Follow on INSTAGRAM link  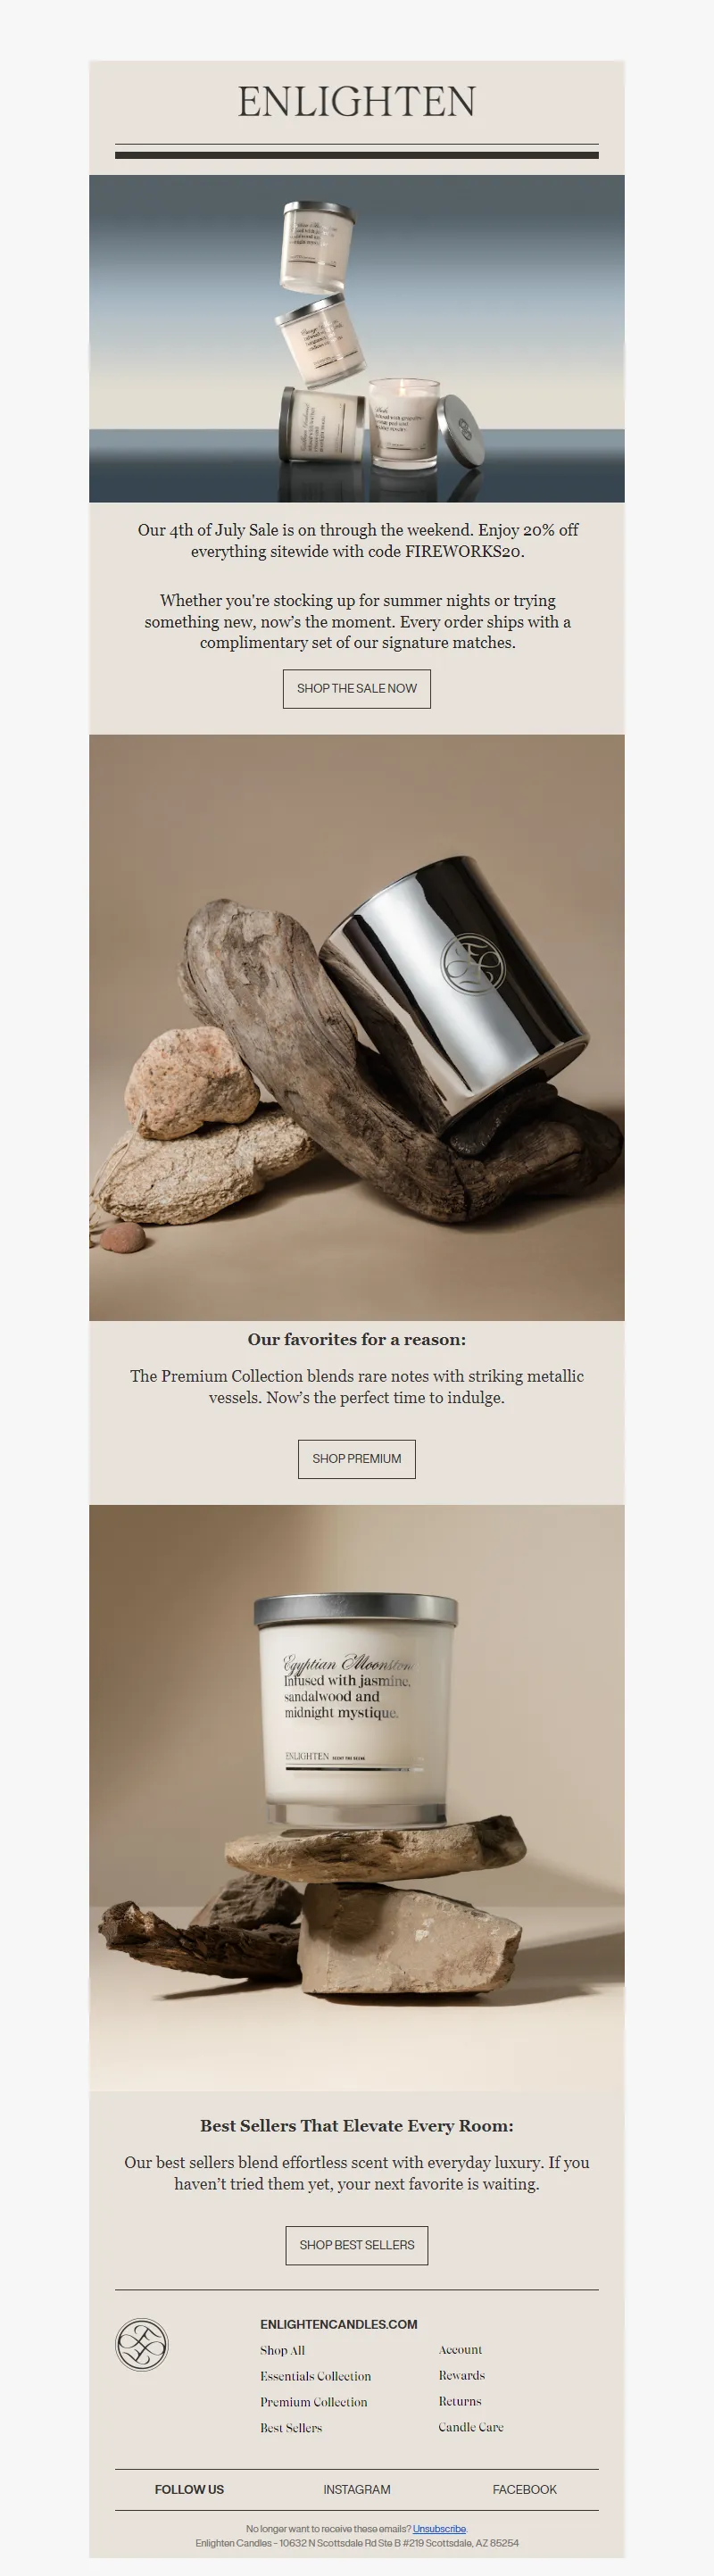pos(357,2489)
